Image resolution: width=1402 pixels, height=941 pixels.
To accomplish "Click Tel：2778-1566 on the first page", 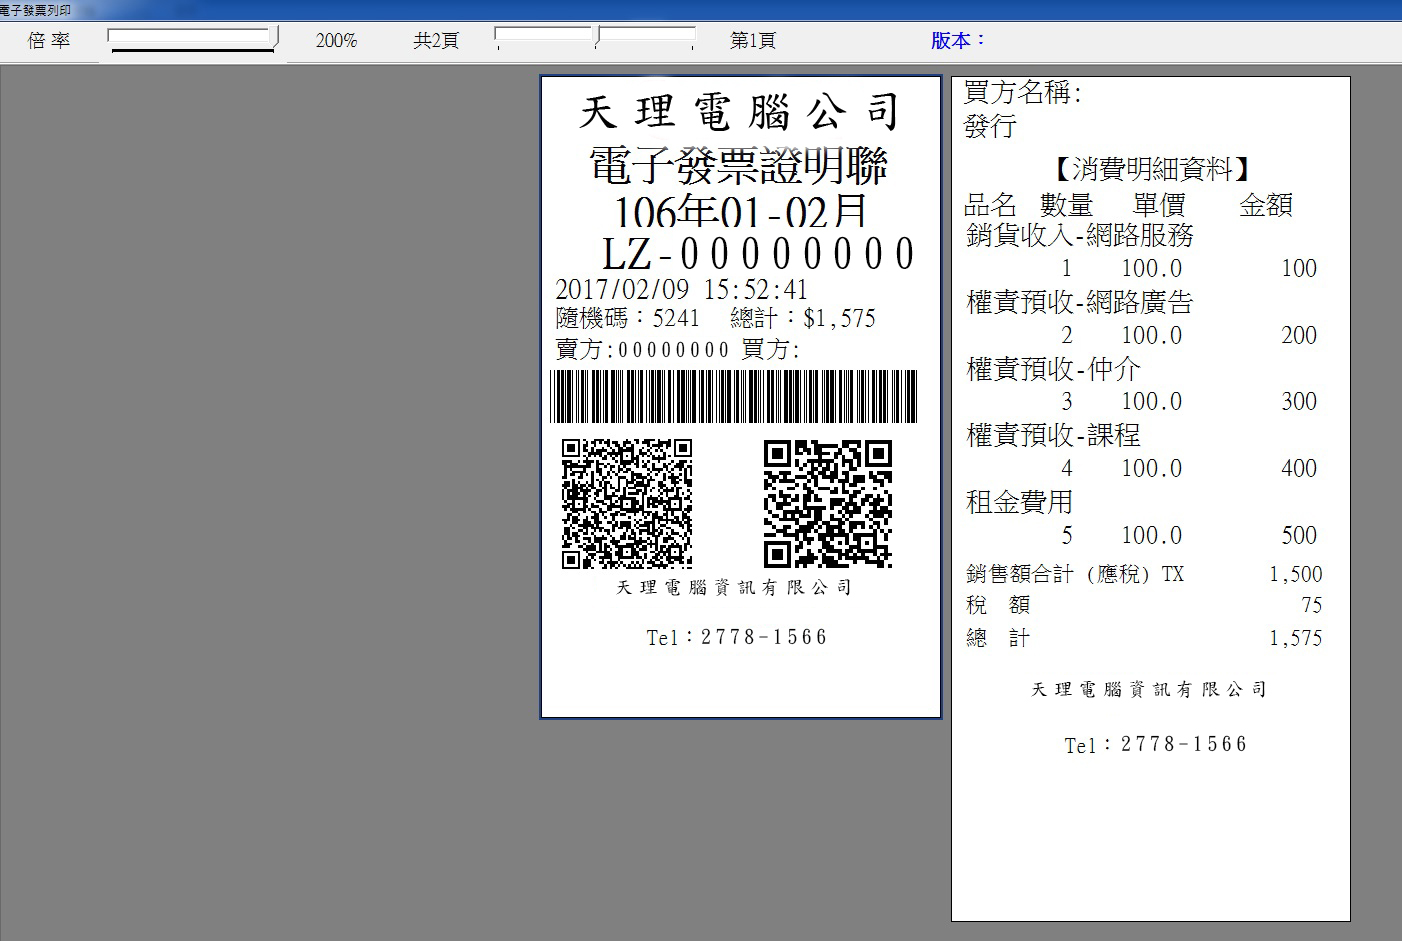I will (x=737, y=637).
